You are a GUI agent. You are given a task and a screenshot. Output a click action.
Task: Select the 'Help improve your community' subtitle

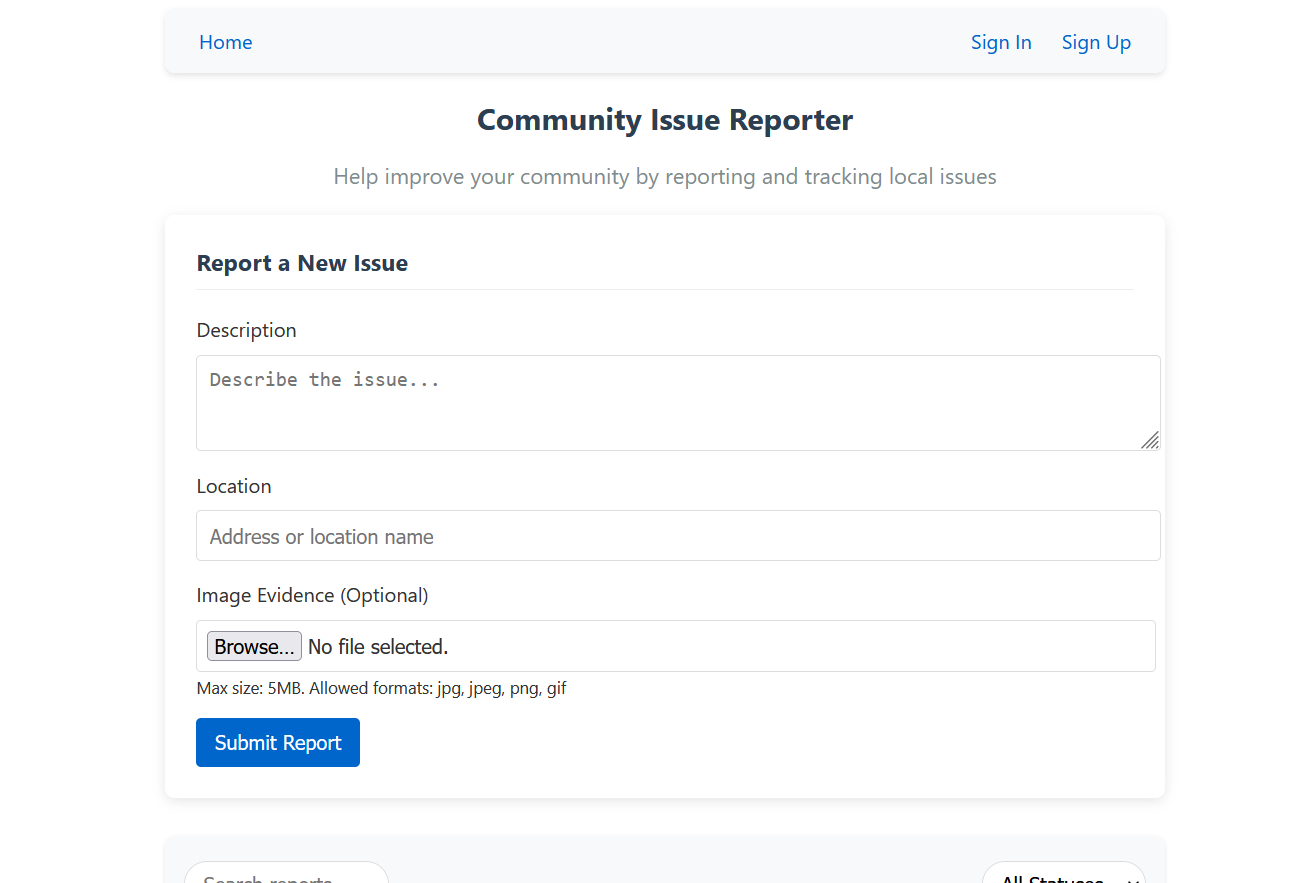tap(665, 177)
